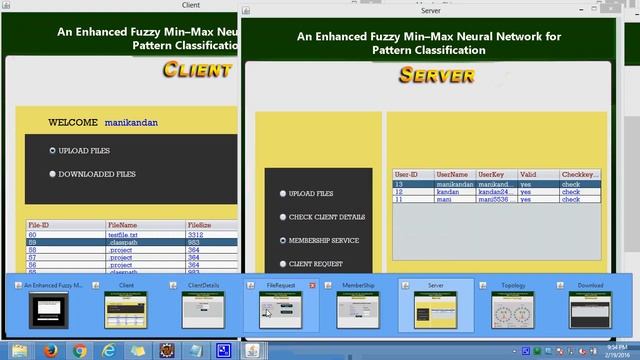Click Checkkey column header in Server table
The image size is (640, 360).
(580, 175)
